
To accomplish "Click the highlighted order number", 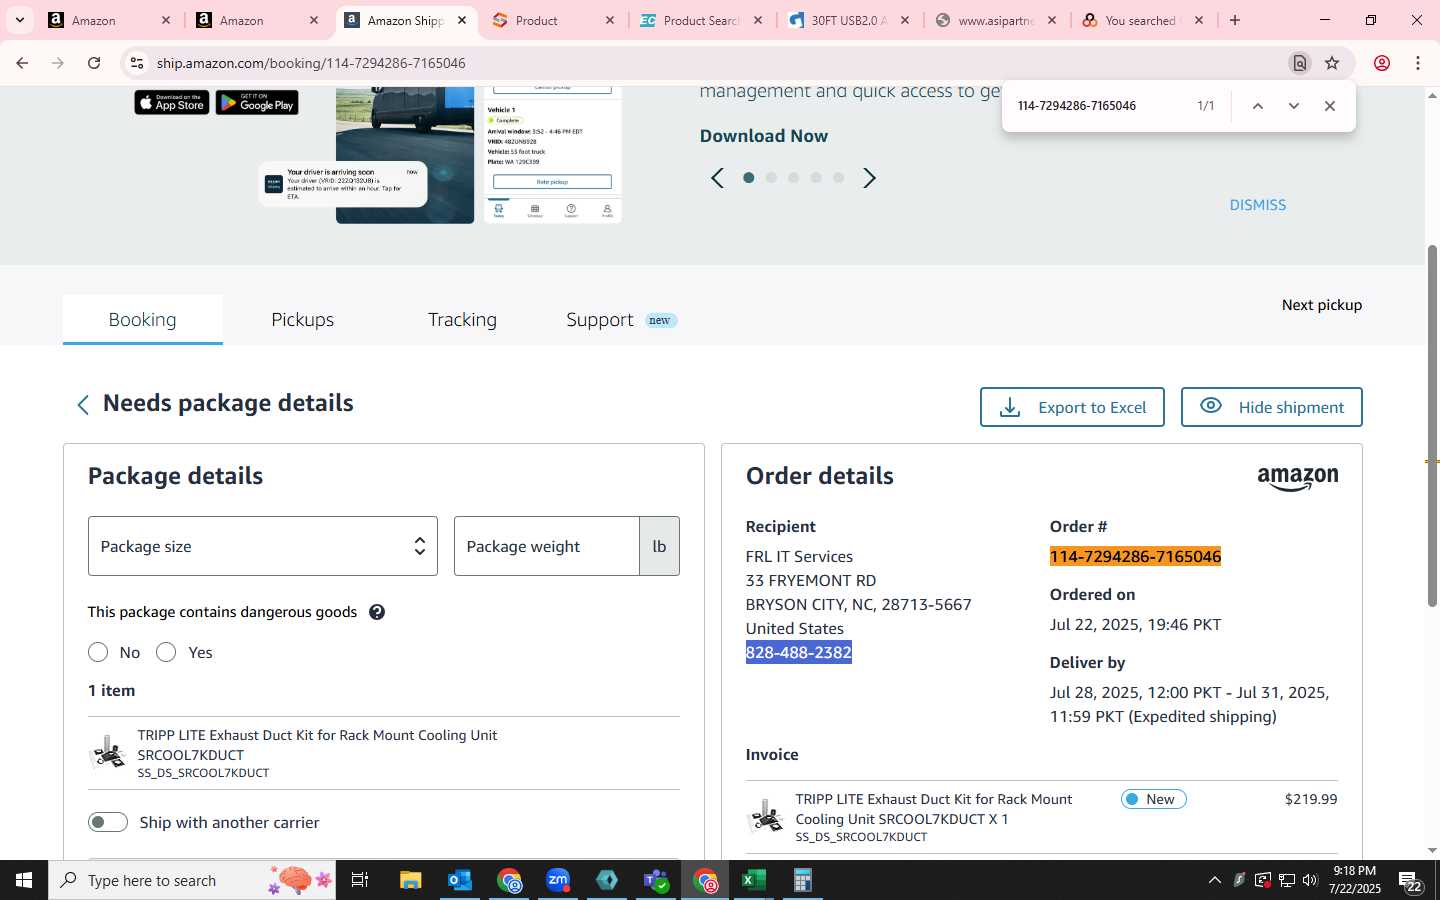I will [x=1135, y=557].
